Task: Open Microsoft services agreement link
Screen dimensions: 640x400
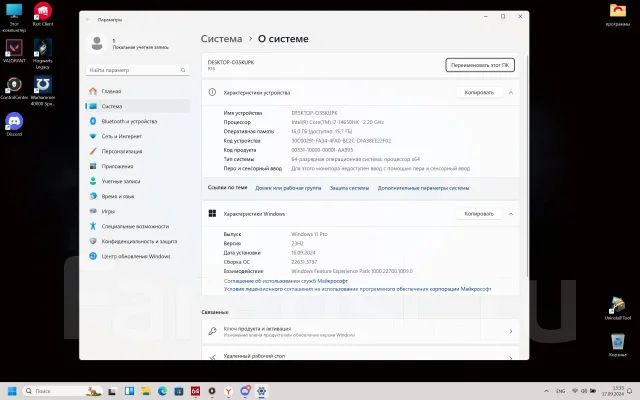Action: tap(286, 281)
